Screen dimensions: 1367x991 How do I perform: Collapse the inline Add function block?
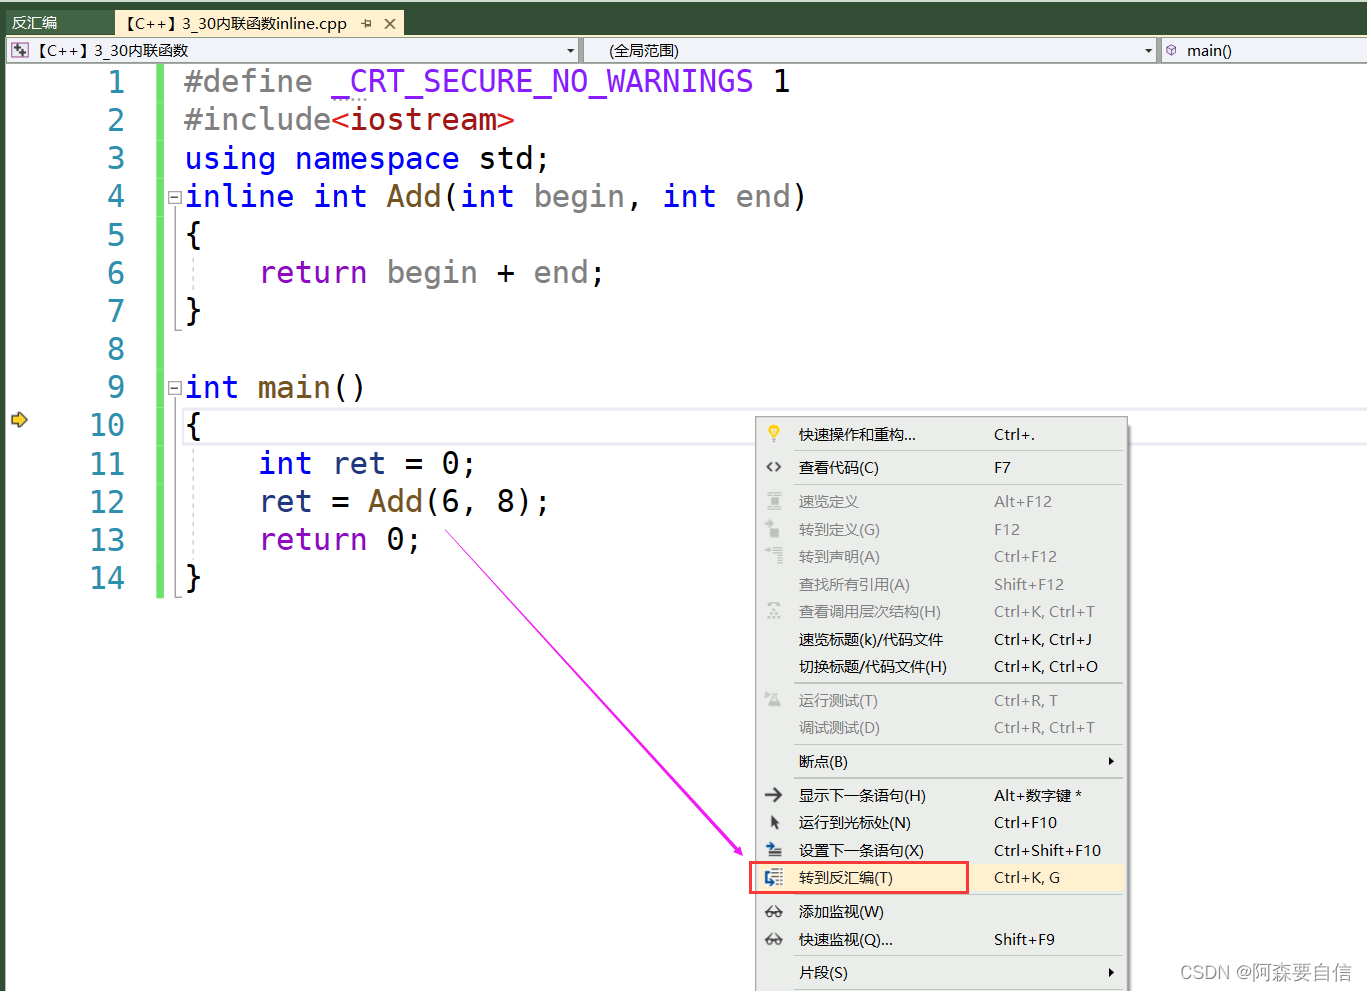[174, 198]
